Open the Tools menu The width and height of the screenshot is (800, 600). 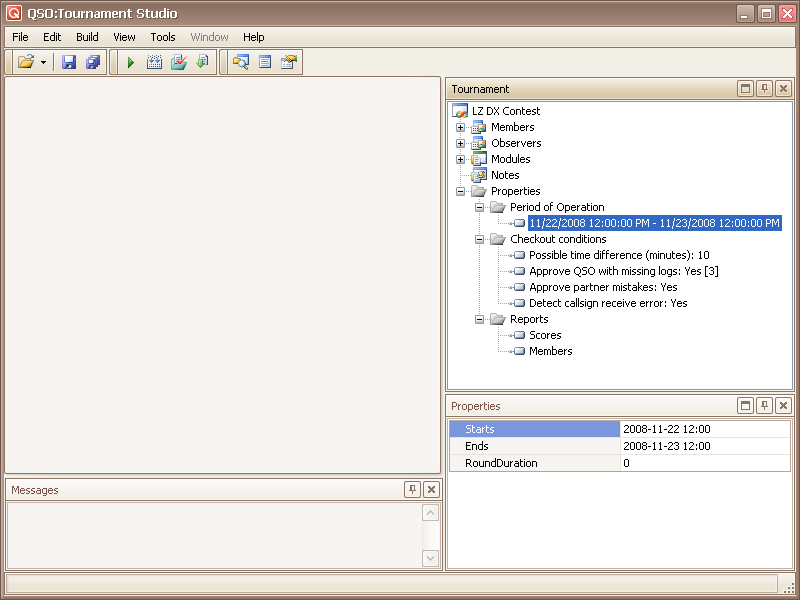(x=163, y=37)
